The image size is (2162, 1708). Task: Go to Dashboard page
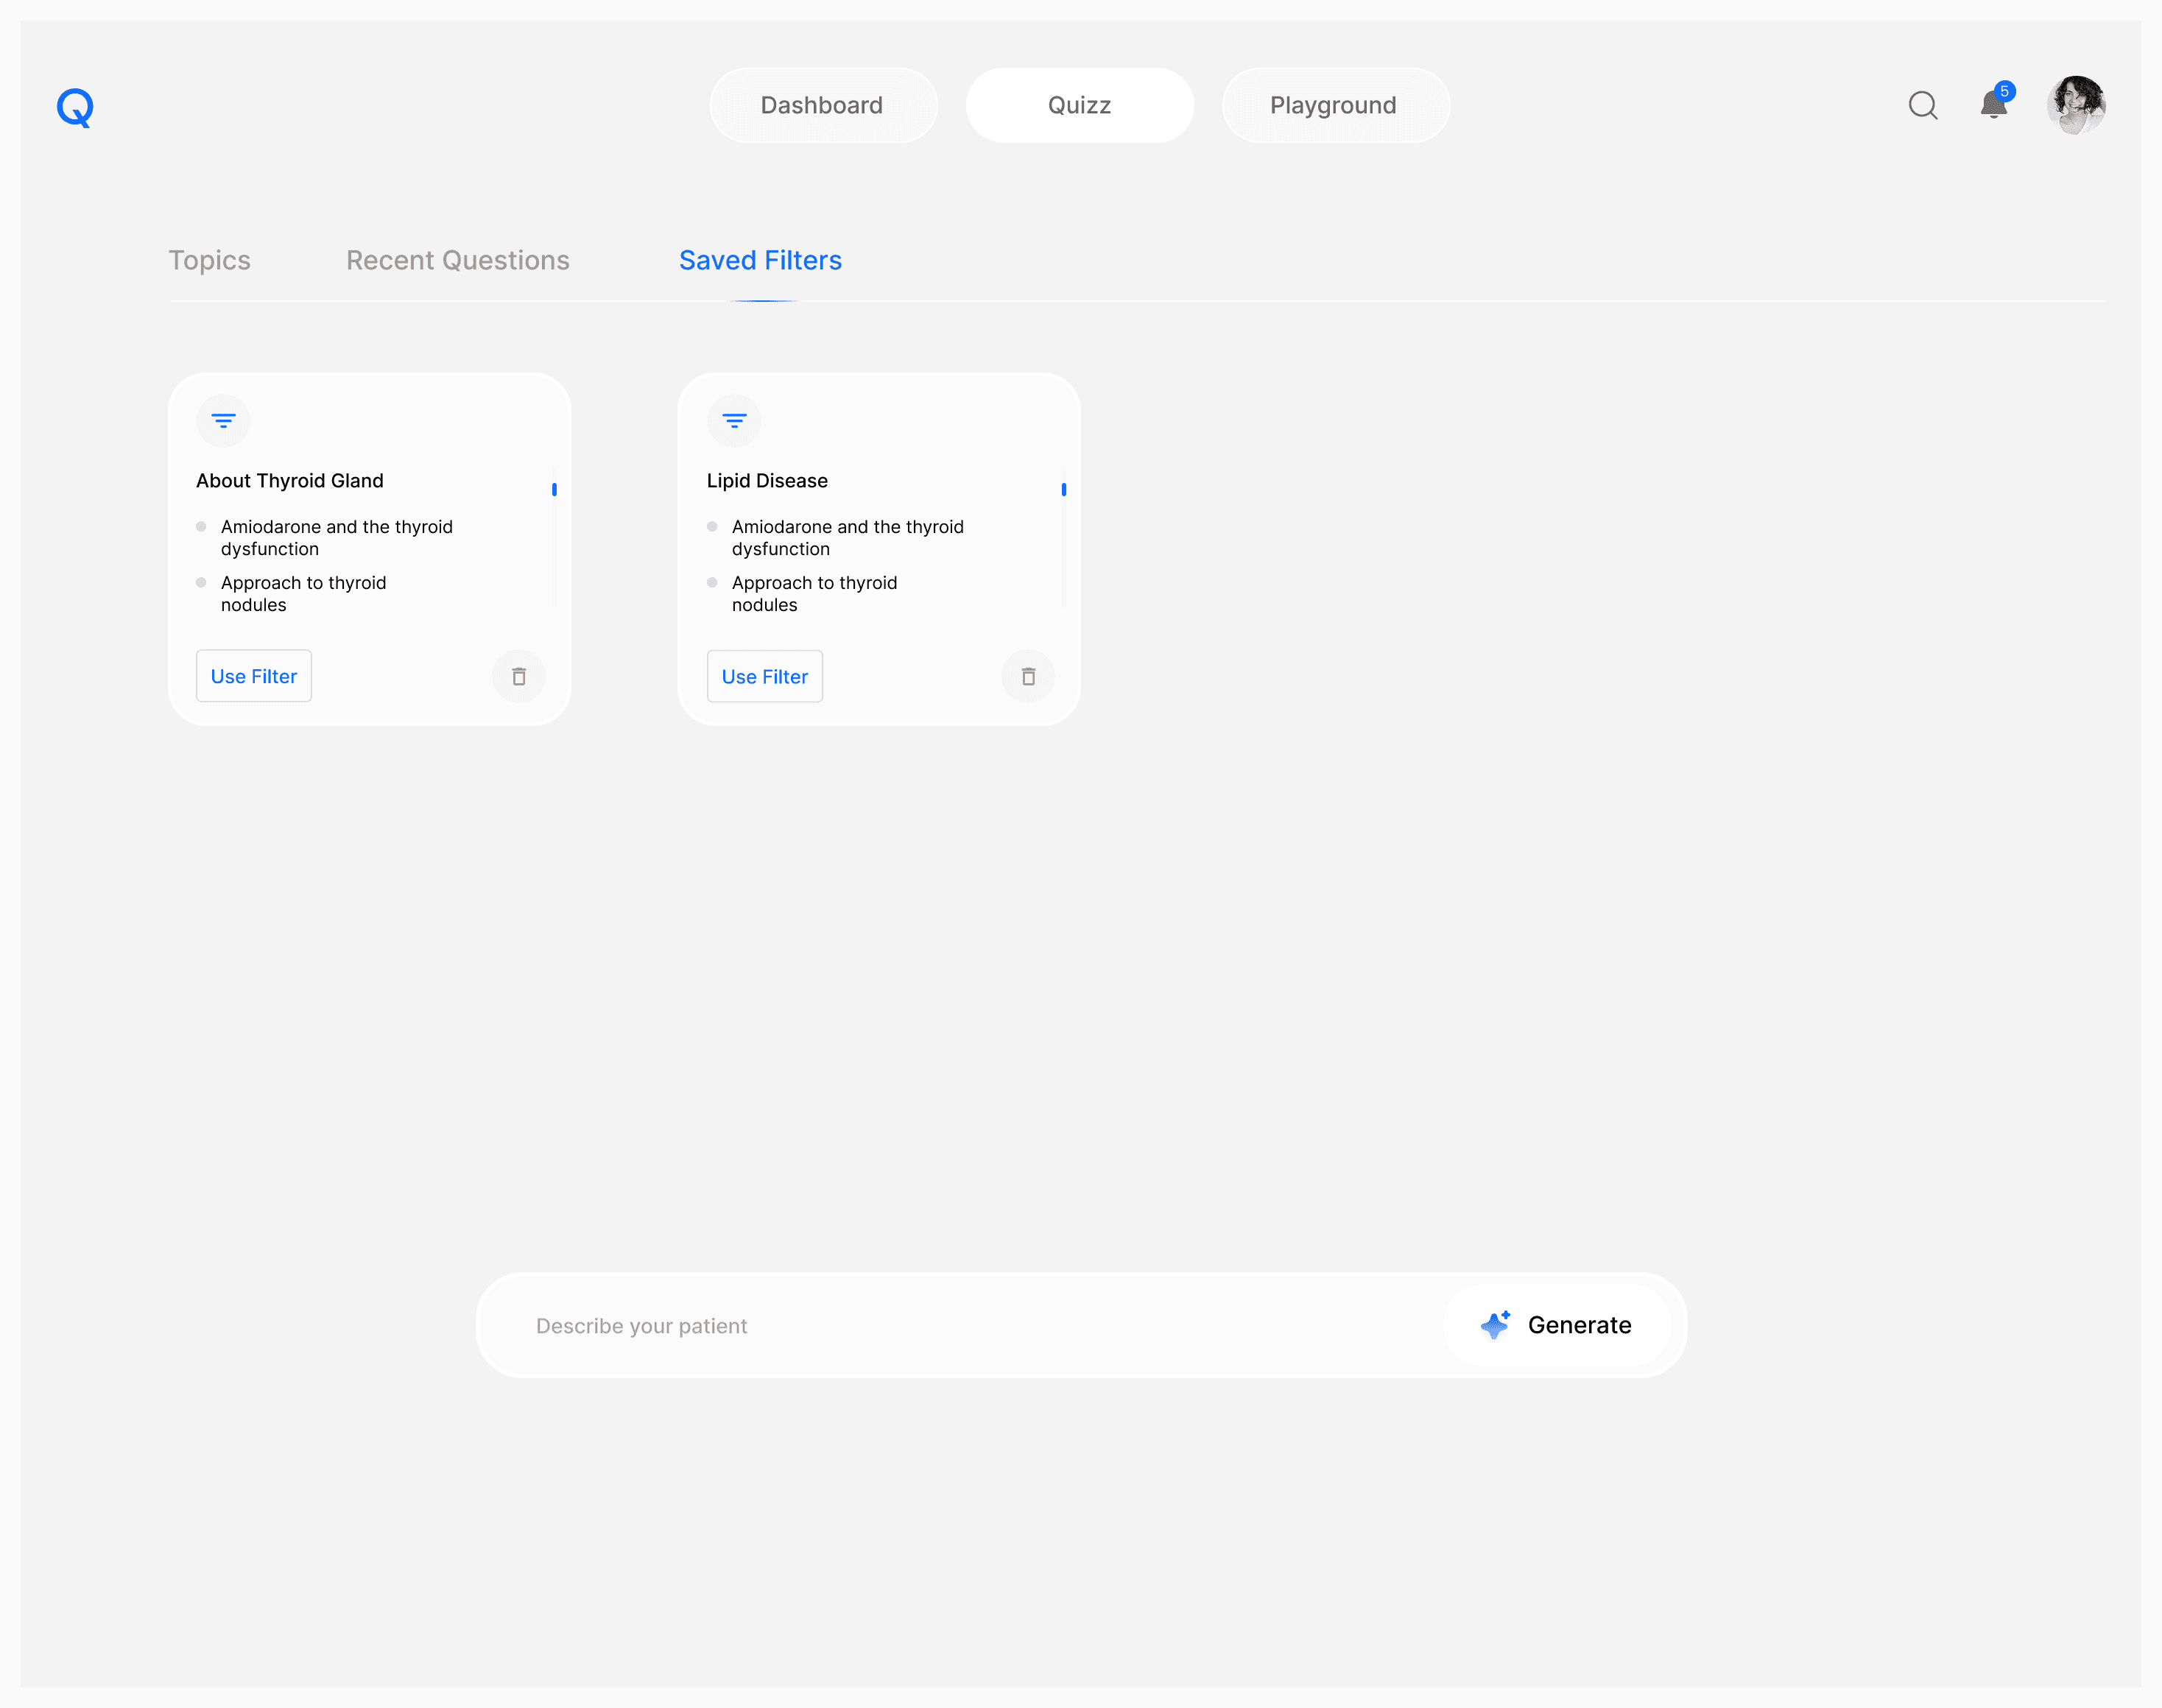pyautogui.click(x=822, y=105)
